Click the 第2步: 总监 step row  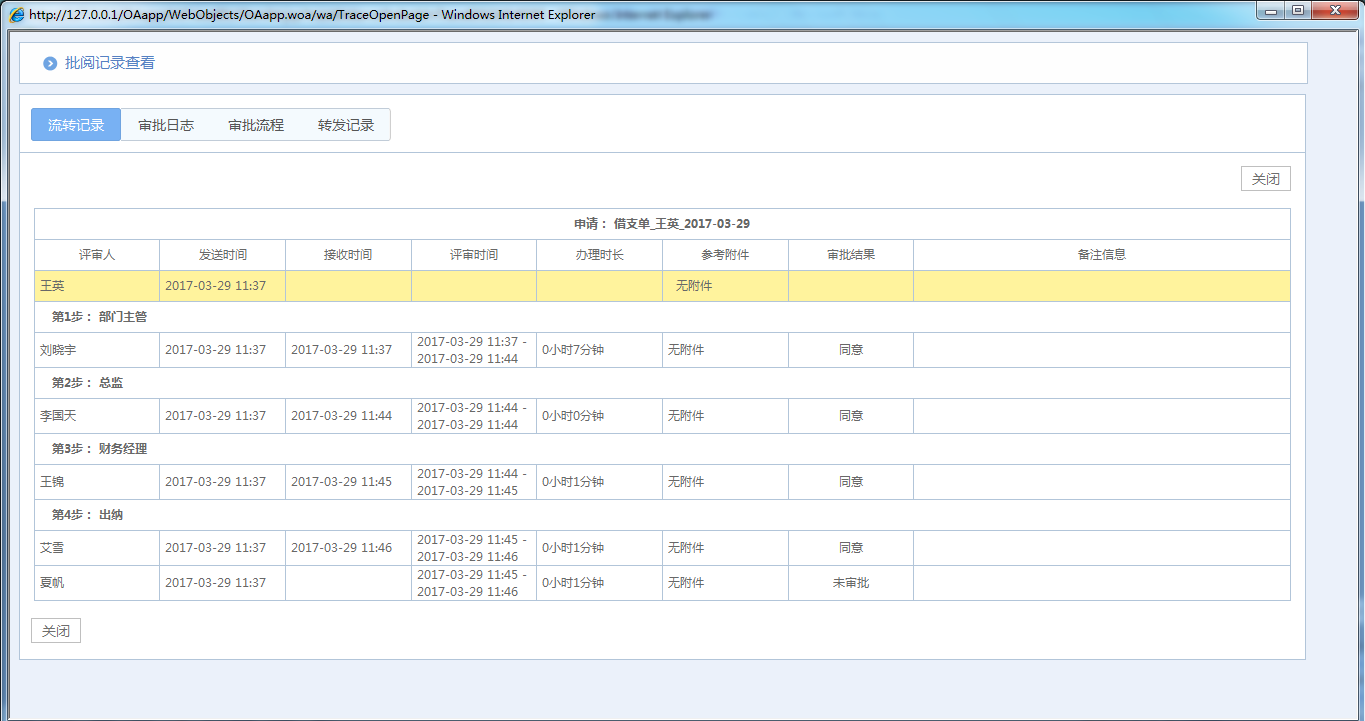[88, 383]
